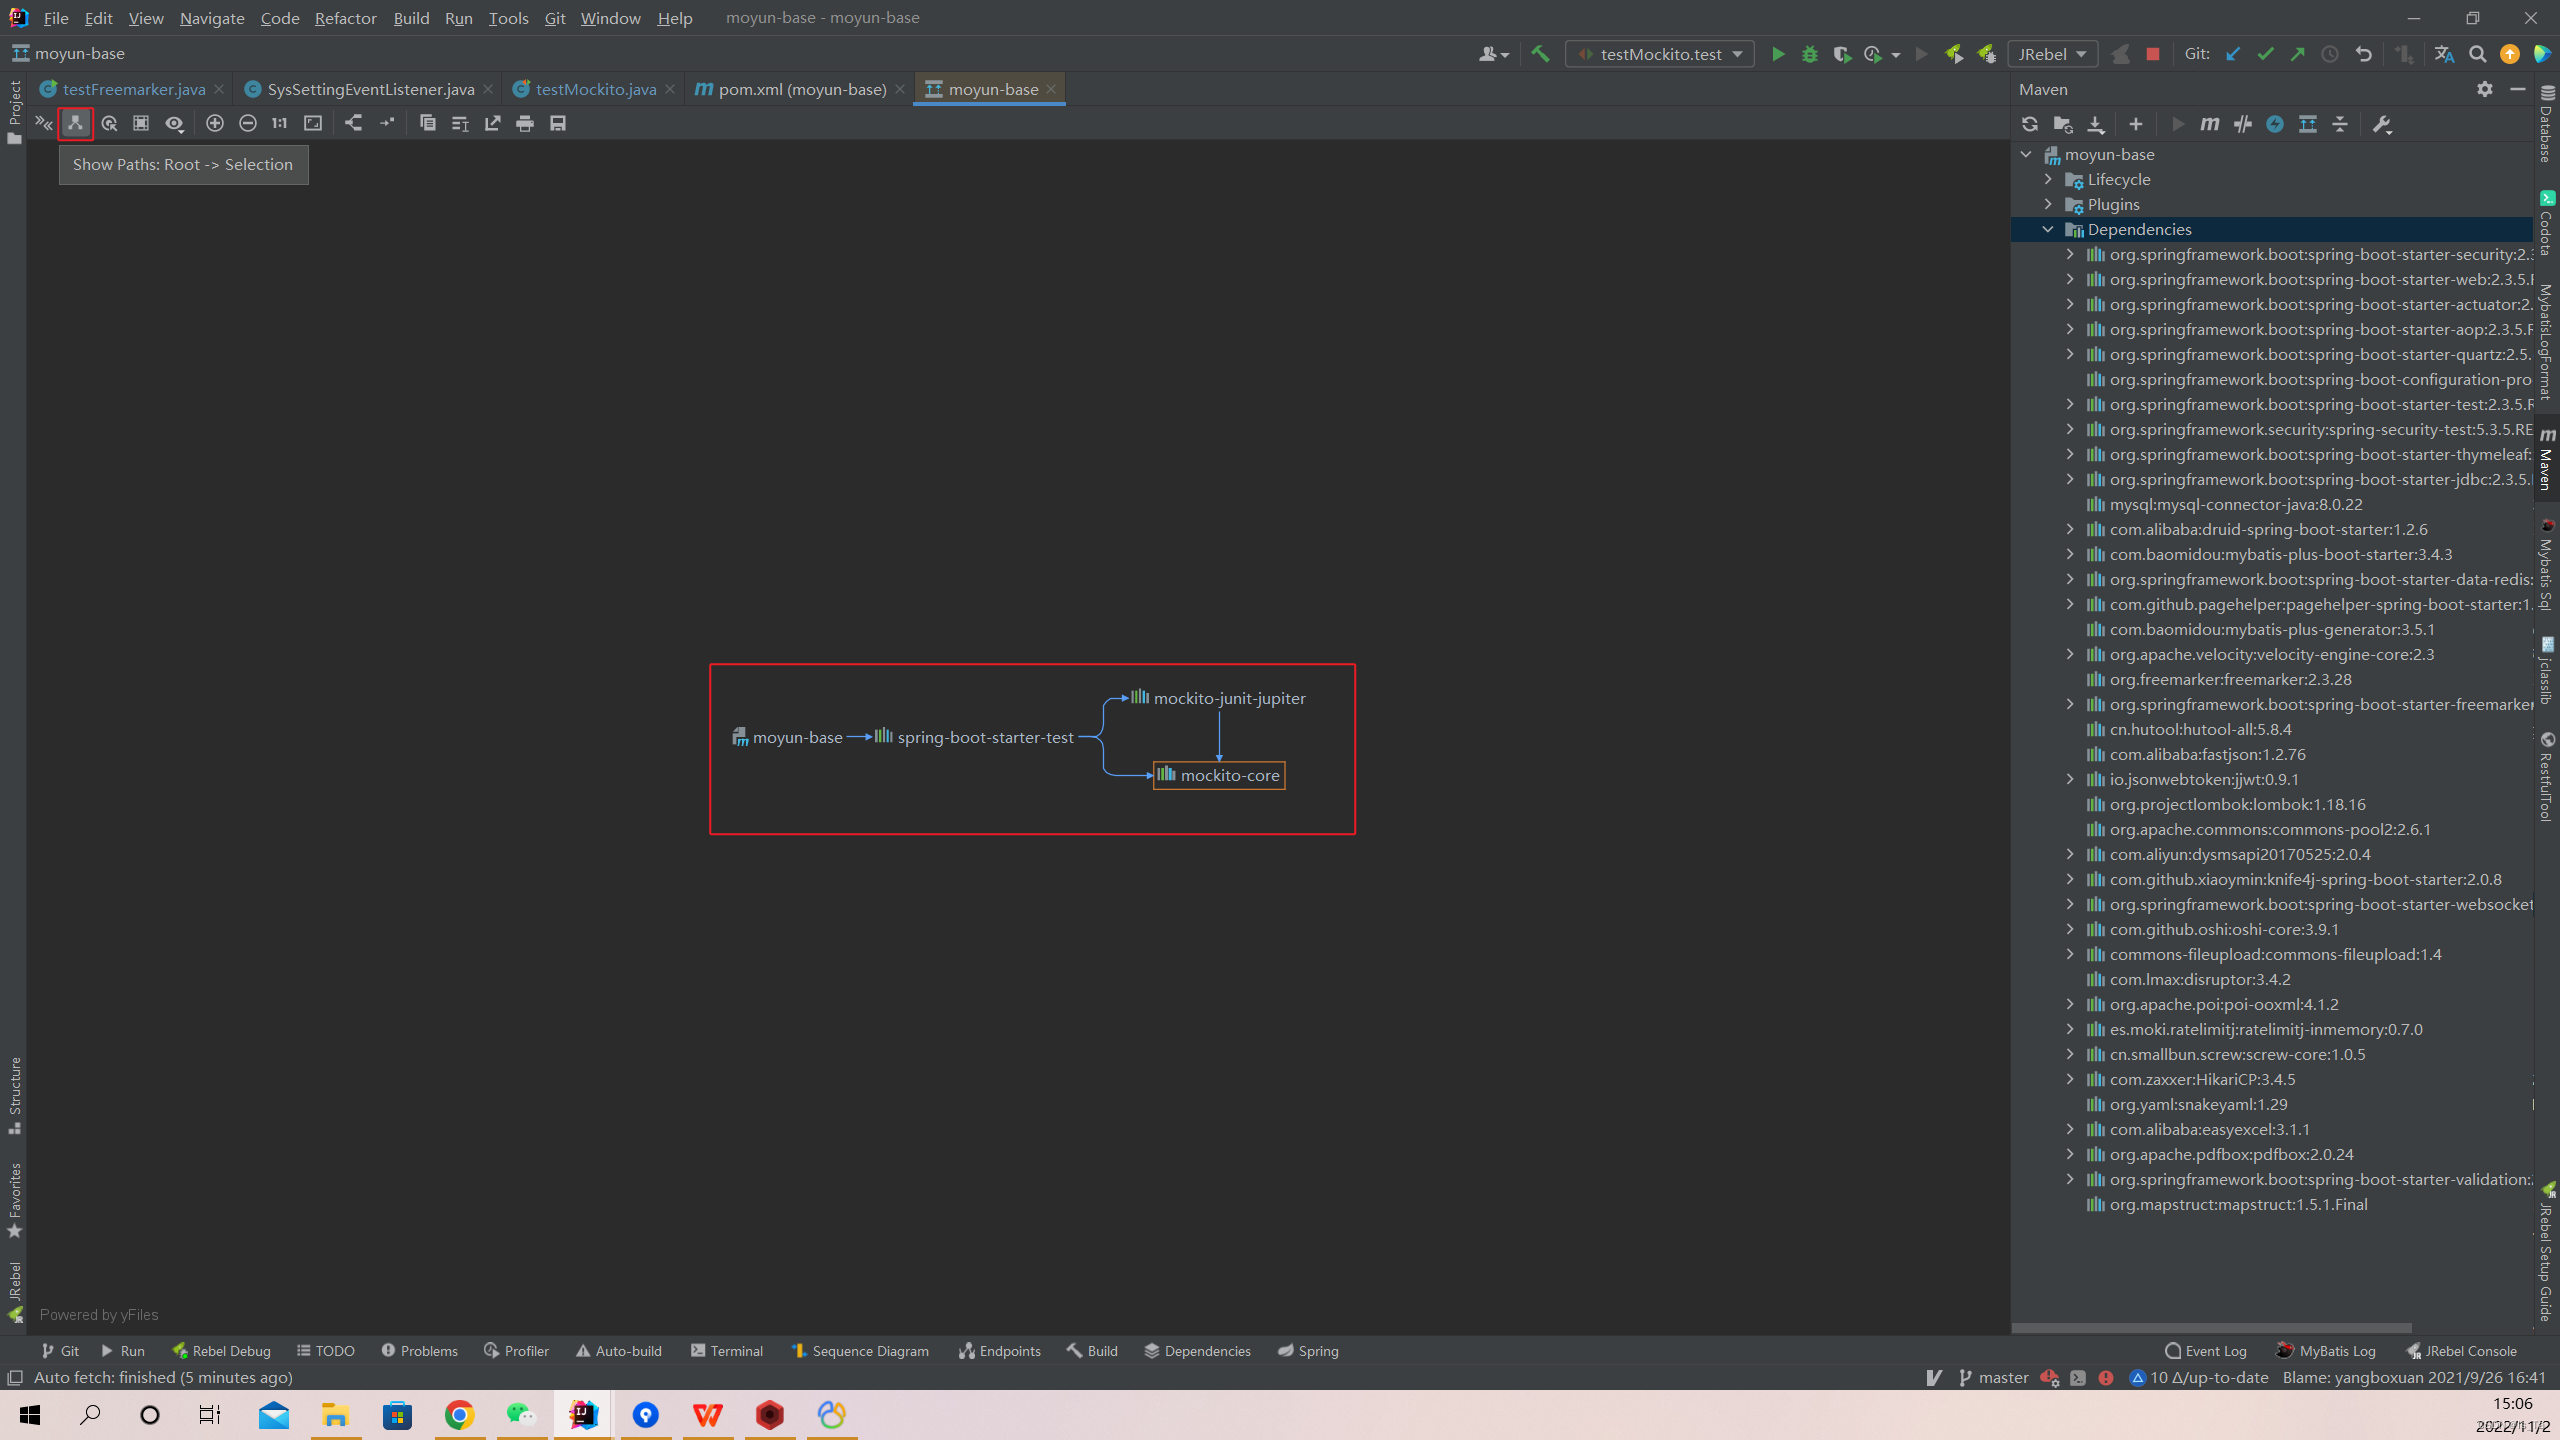The height and width of the screenshot is (1440, 2560).
Task: Toggle Project tool window on left
Action: coord(14,112)
